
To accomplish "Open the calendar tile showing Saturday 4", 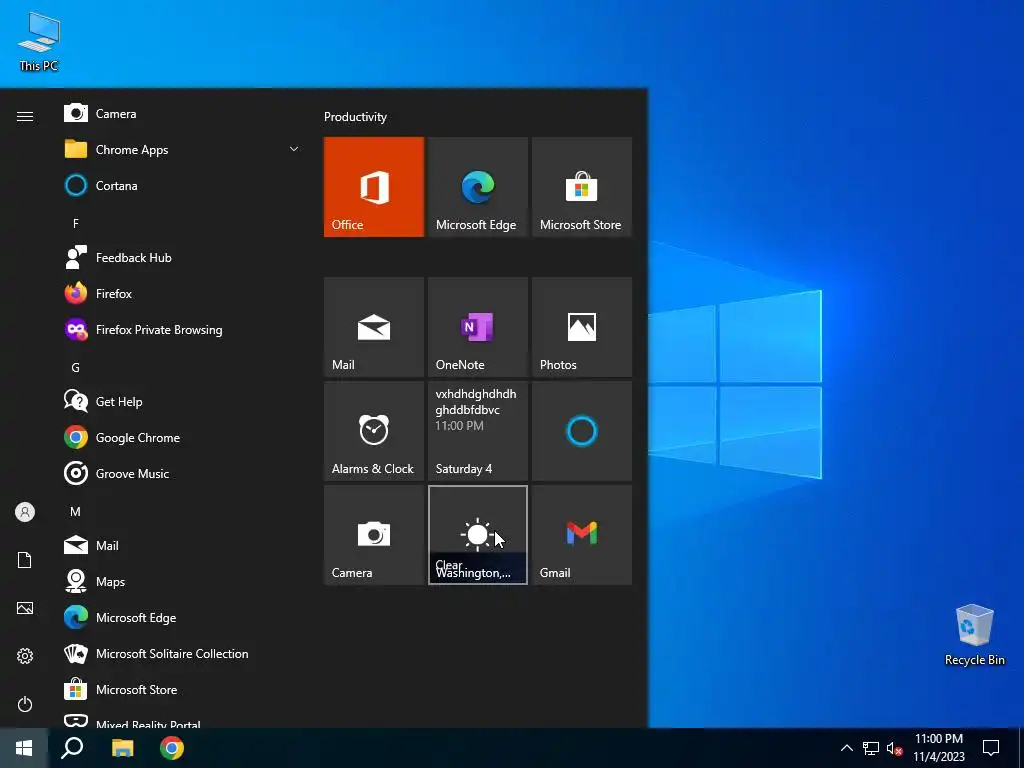I will [x=477, y=431].
